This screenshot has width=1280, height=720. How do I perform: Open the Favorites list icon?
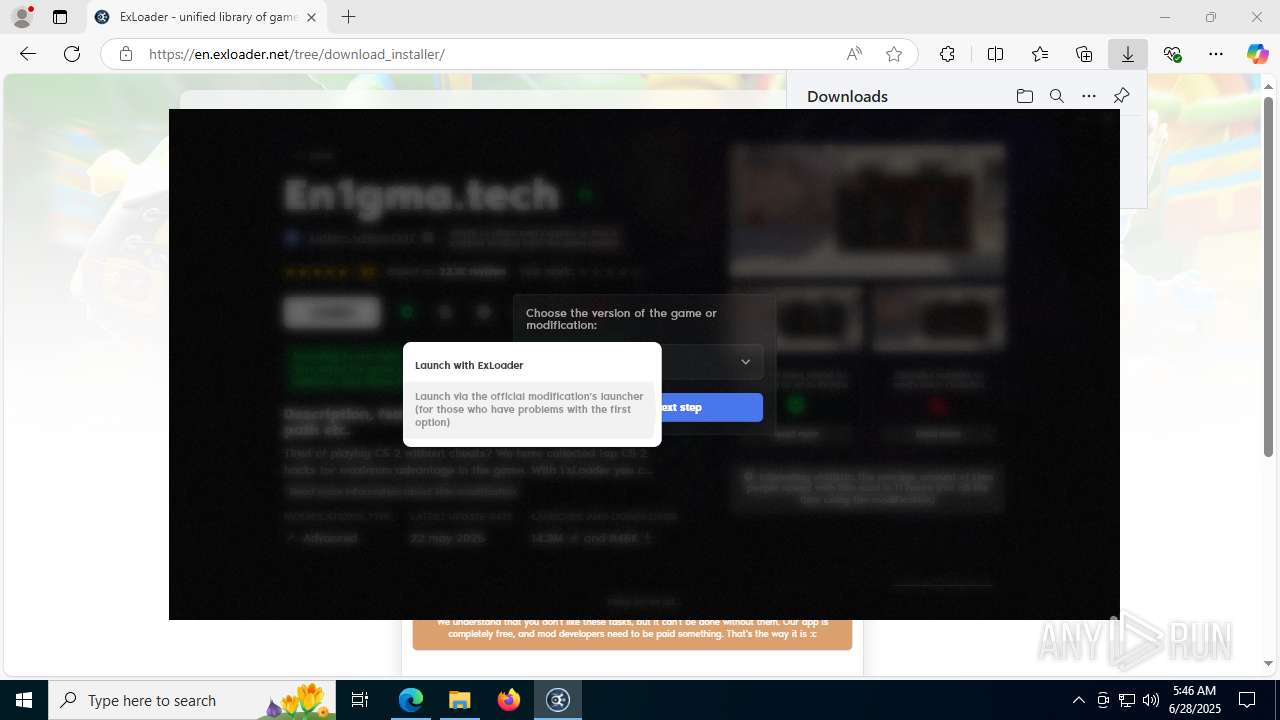1040,54
